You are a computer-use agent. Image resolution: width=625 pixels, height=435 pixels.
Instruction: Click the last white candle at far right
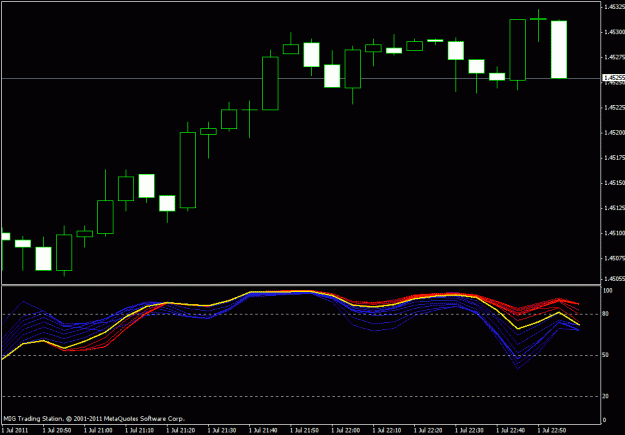pos(559,49)
